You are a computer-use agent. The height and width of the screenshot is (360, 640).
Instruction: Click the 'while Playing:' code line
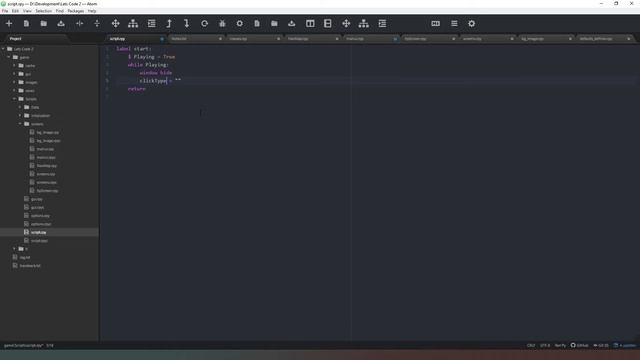tap(148, 65)
